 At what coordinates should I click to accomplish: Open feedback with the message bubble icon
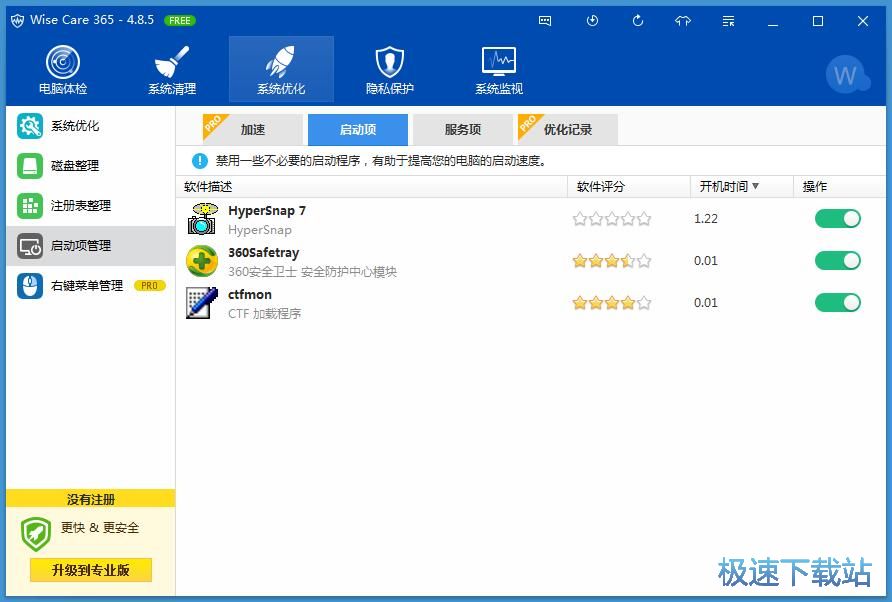coord(544,20)
